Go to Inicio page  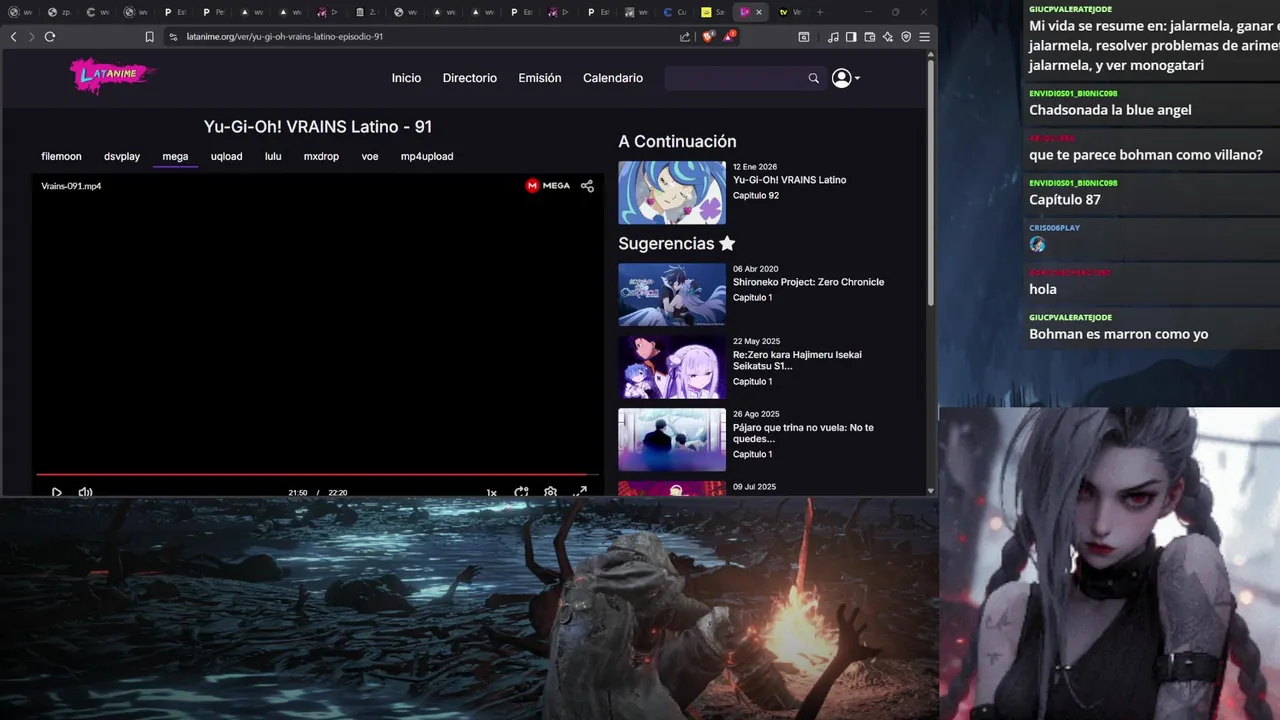406,78
